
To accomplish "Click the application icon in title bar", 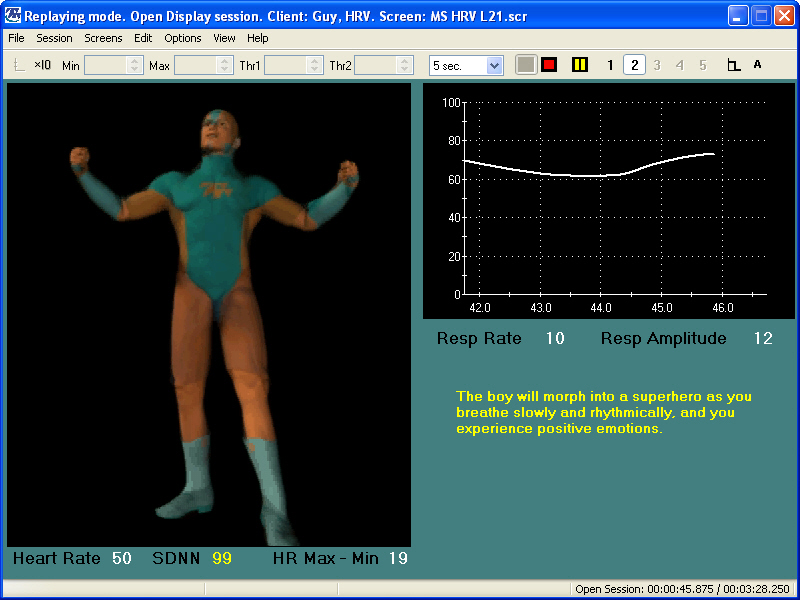I will 13,16.
